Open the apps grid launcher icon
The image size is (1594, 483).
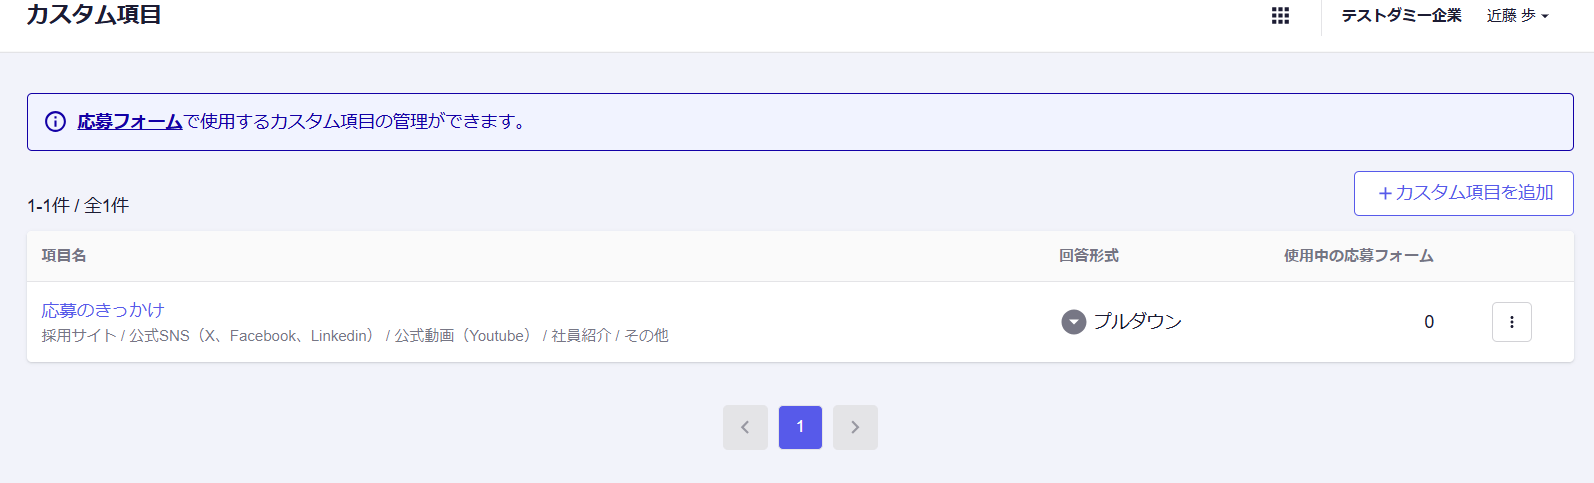click(1280, 16)
